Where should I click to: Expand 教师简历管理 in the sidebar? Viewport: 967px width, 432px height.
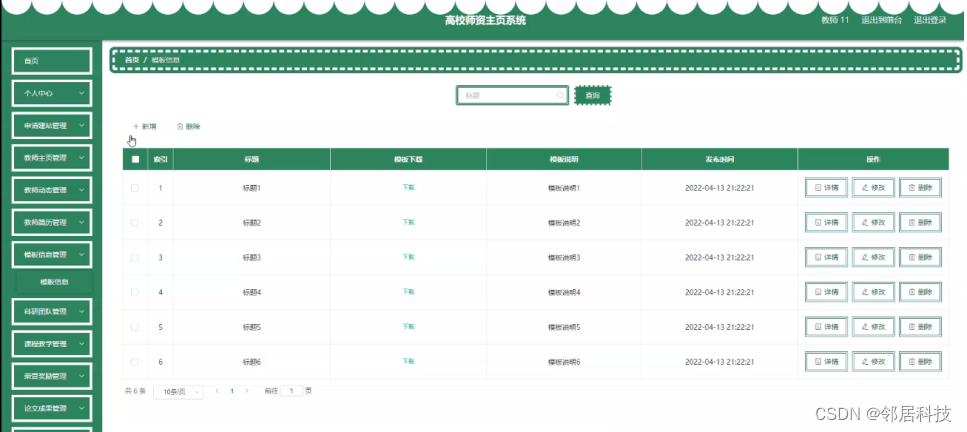pyautogui.click(x=52, y=222)
